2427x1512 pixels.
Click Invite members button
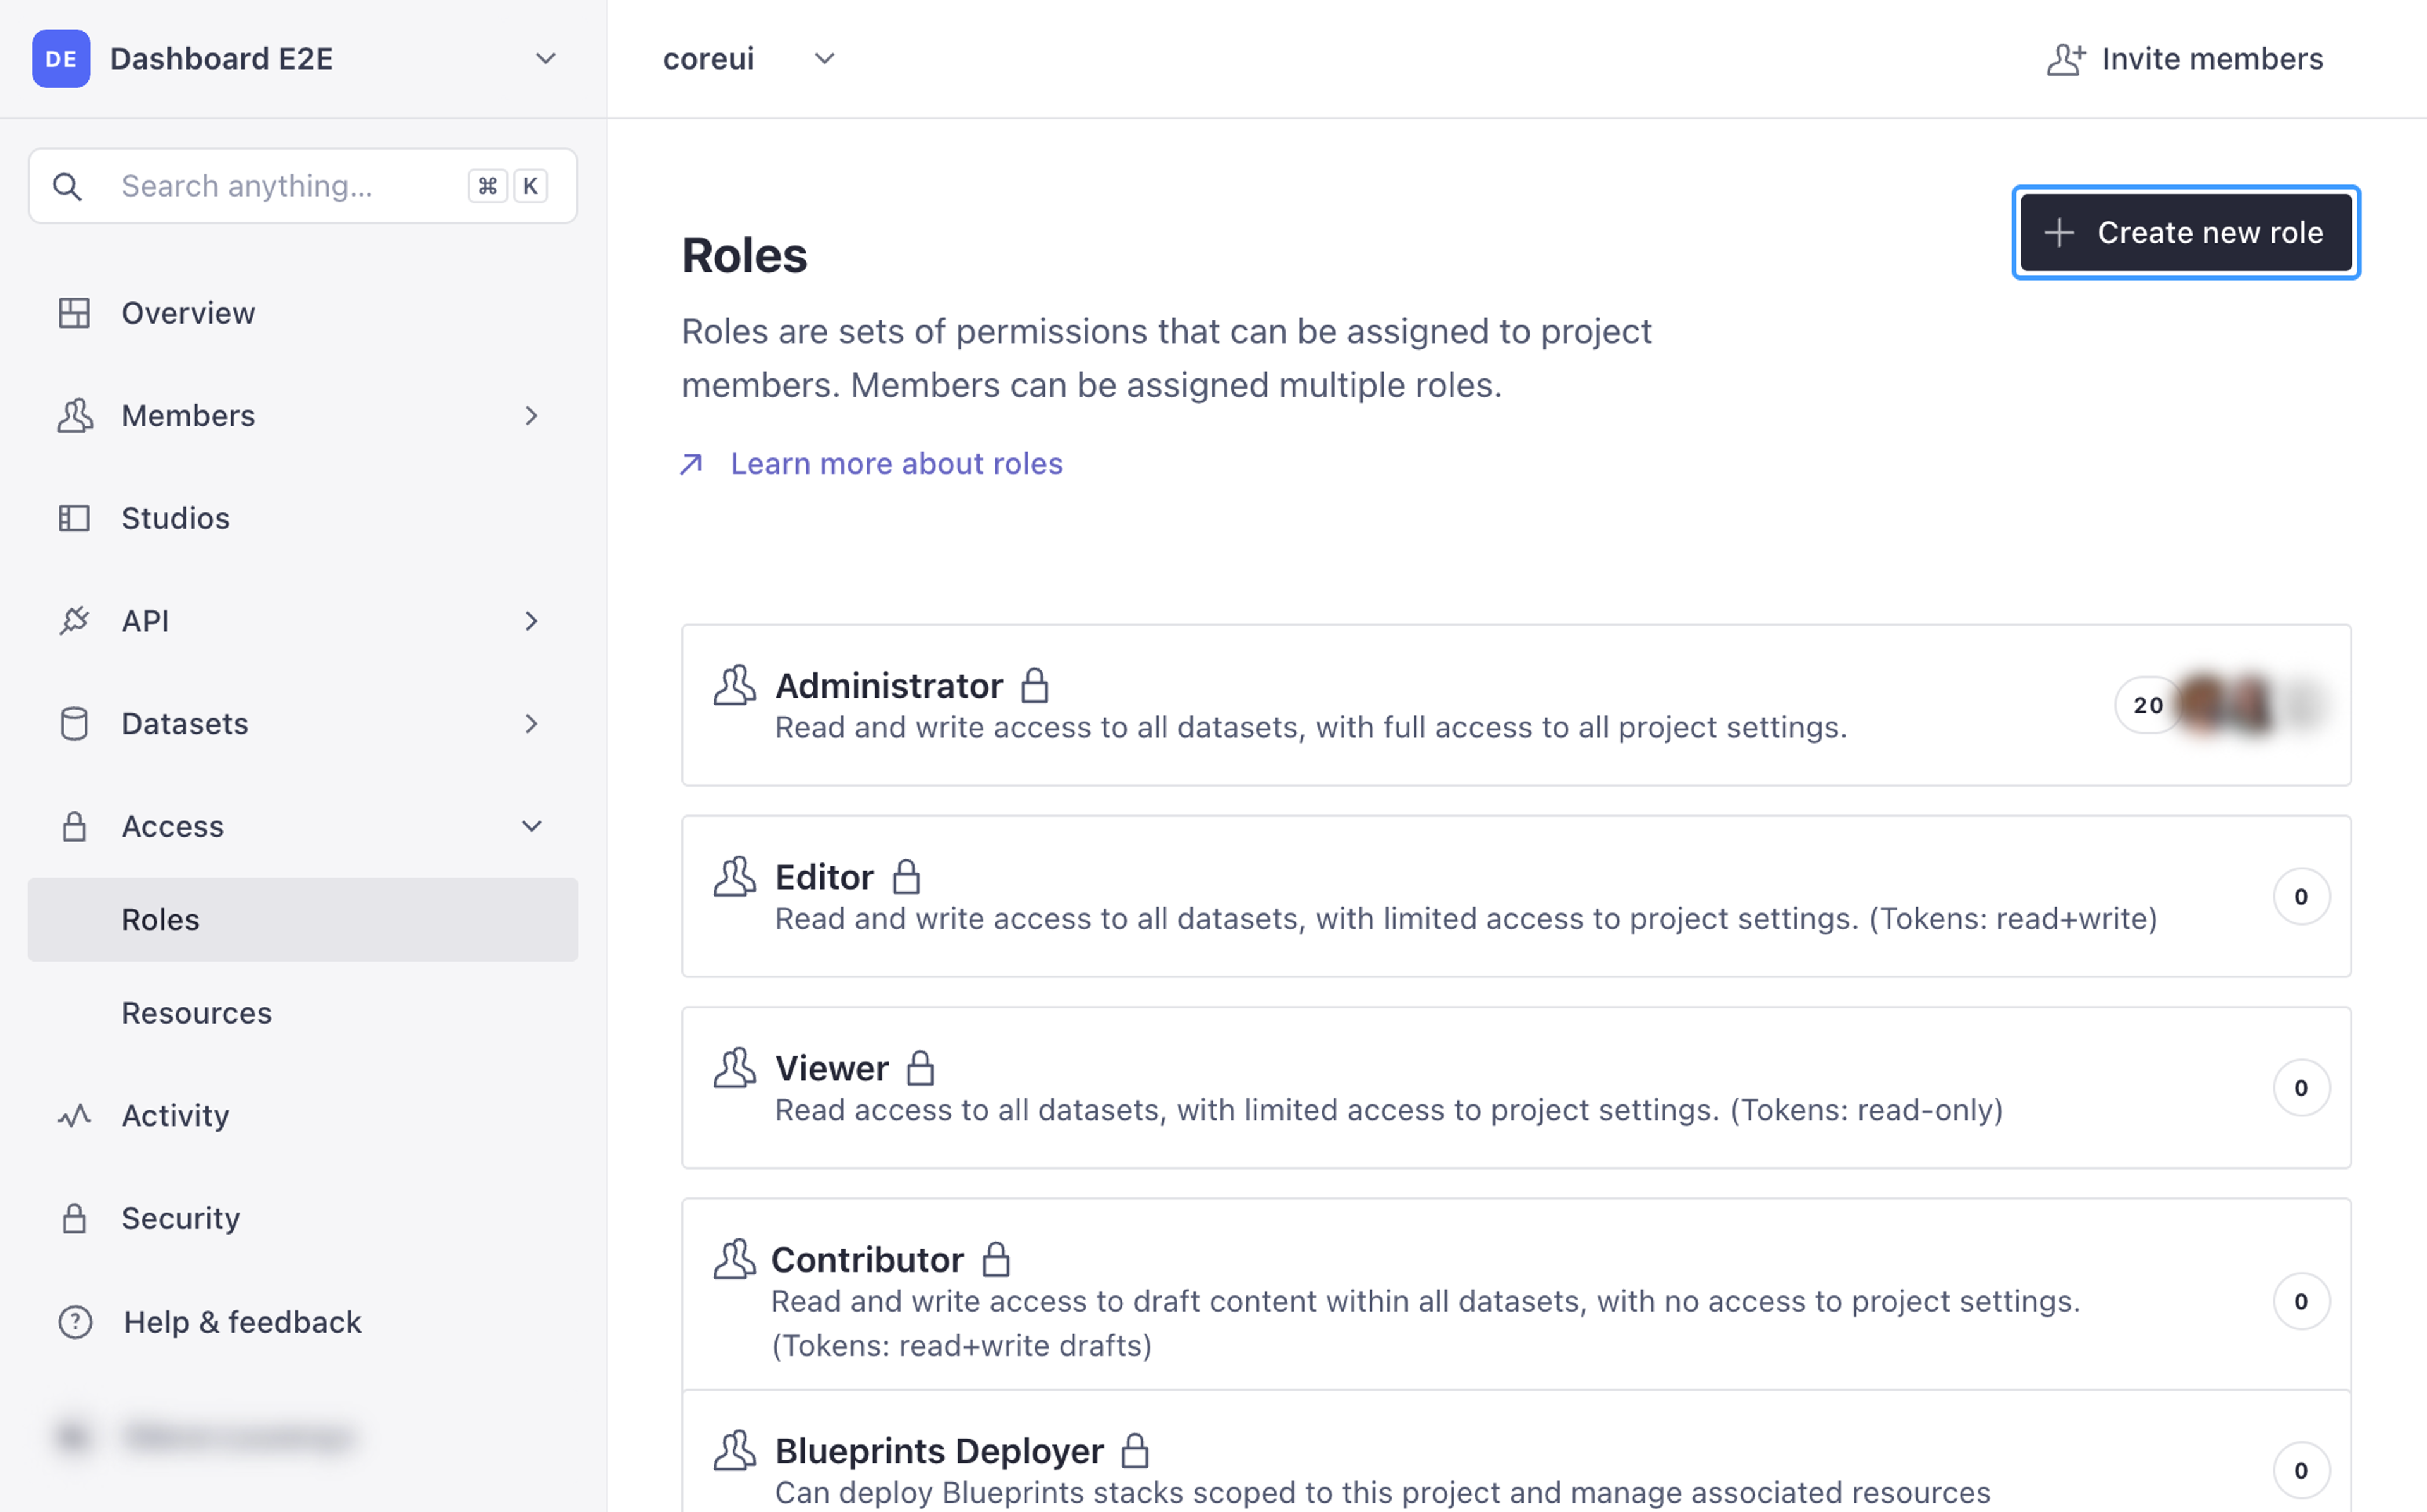[x=2185, y=59]
